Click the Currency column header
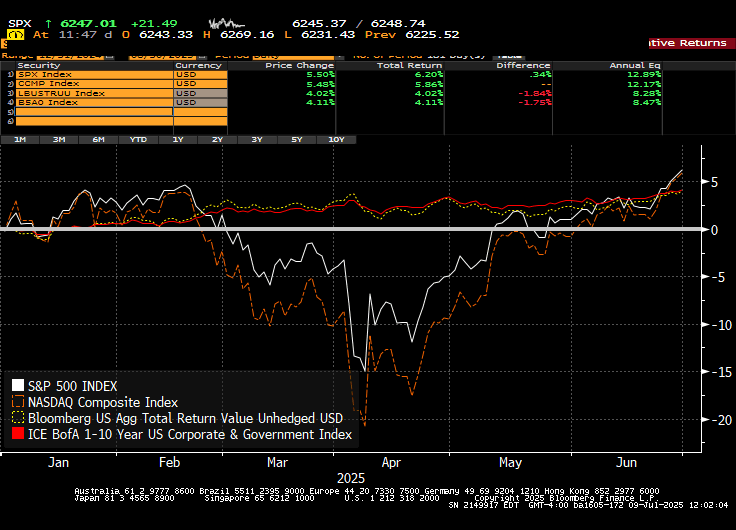This screenshot has height=530, width=736. 198,65
